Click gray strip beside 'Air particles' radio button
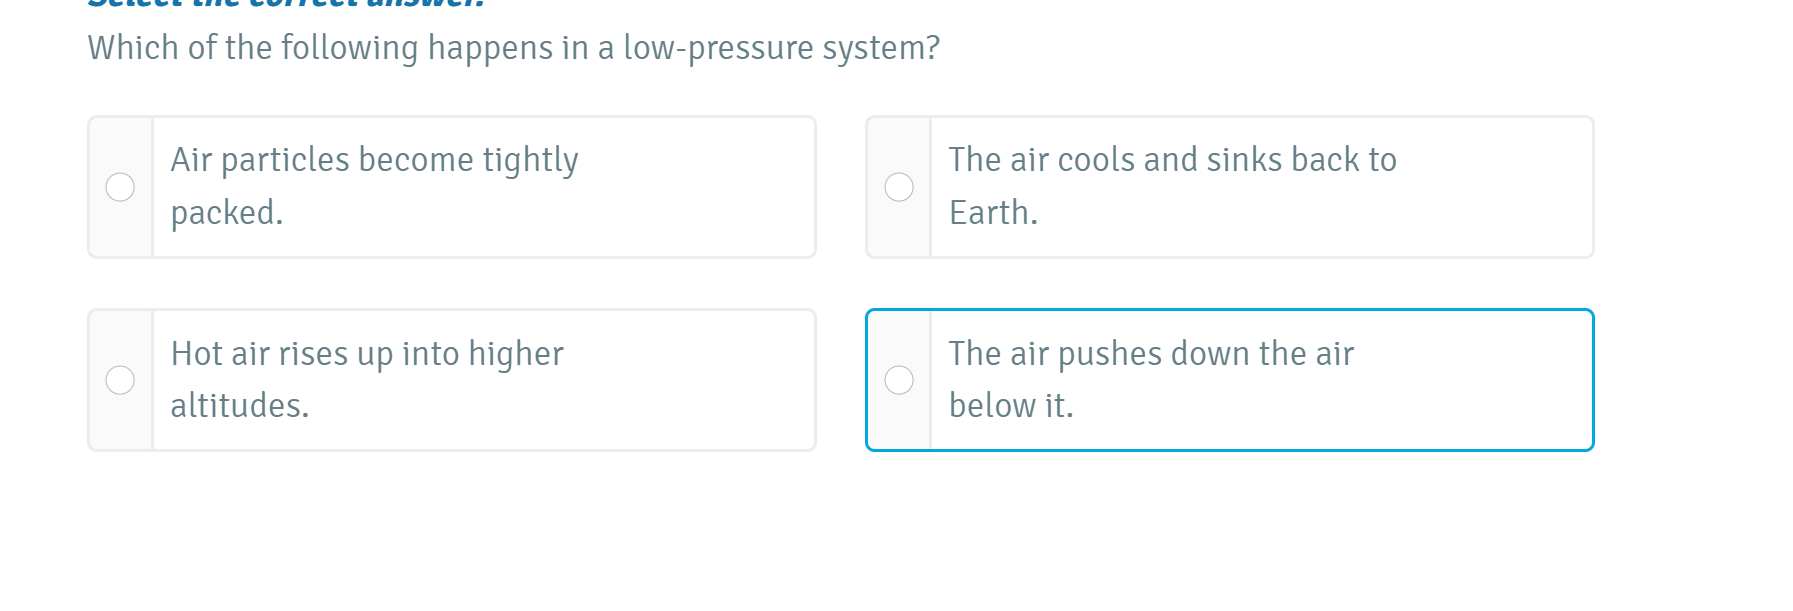This screenshot has height=611, width=1793. coord(121,234)
